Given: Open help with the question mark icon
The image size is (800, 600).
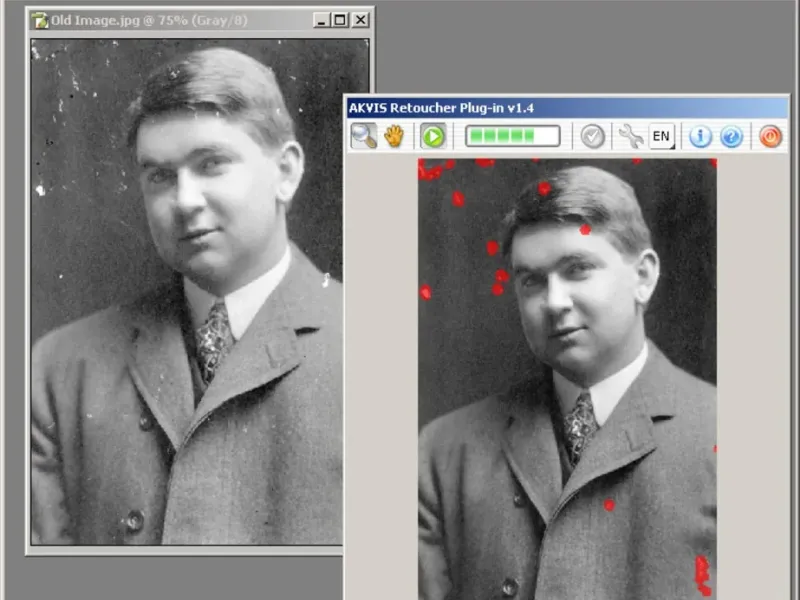Looking at the screenshot, I should pyautogui.click(x=731, y=136).
